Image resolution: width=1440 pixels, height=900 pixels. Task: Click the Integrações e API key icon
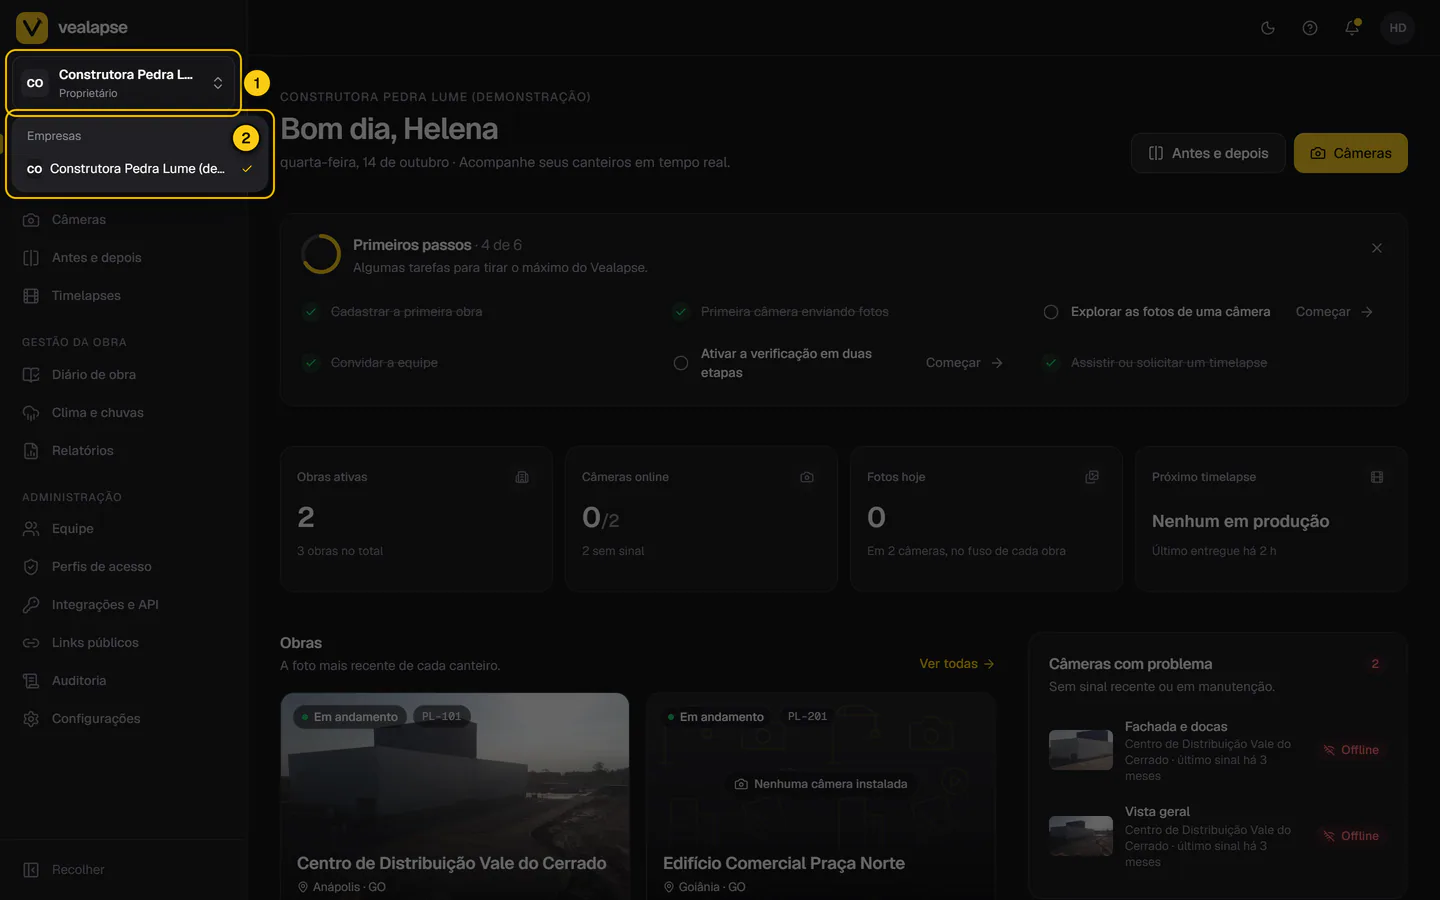pos(31,605)
